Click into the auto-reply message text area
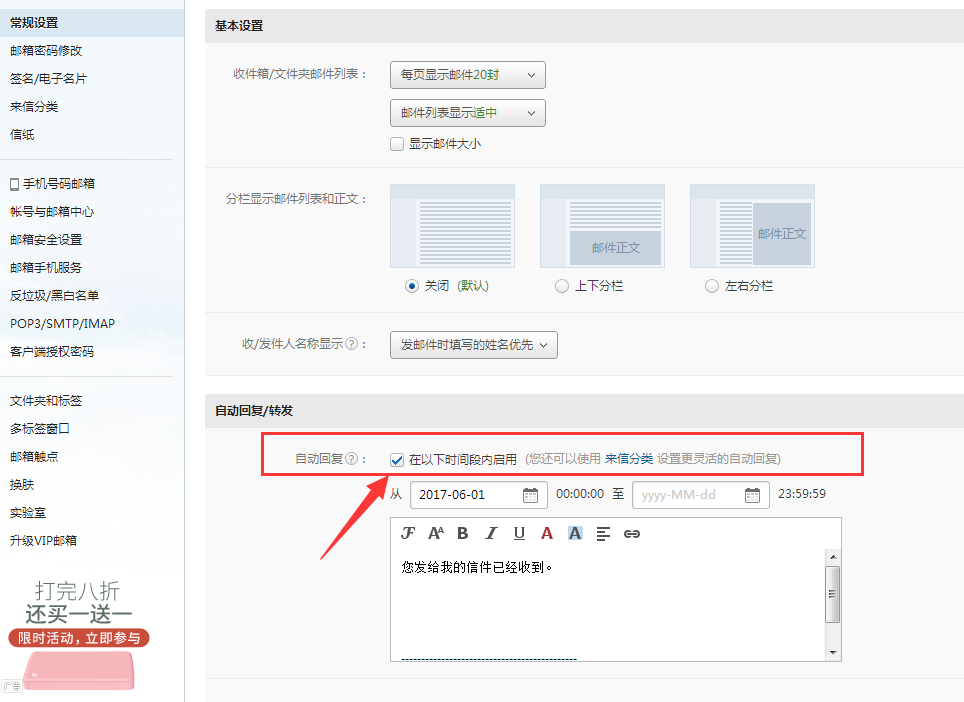Image resolution: width=964 pixels, height=702 pixels. (609, 605)
